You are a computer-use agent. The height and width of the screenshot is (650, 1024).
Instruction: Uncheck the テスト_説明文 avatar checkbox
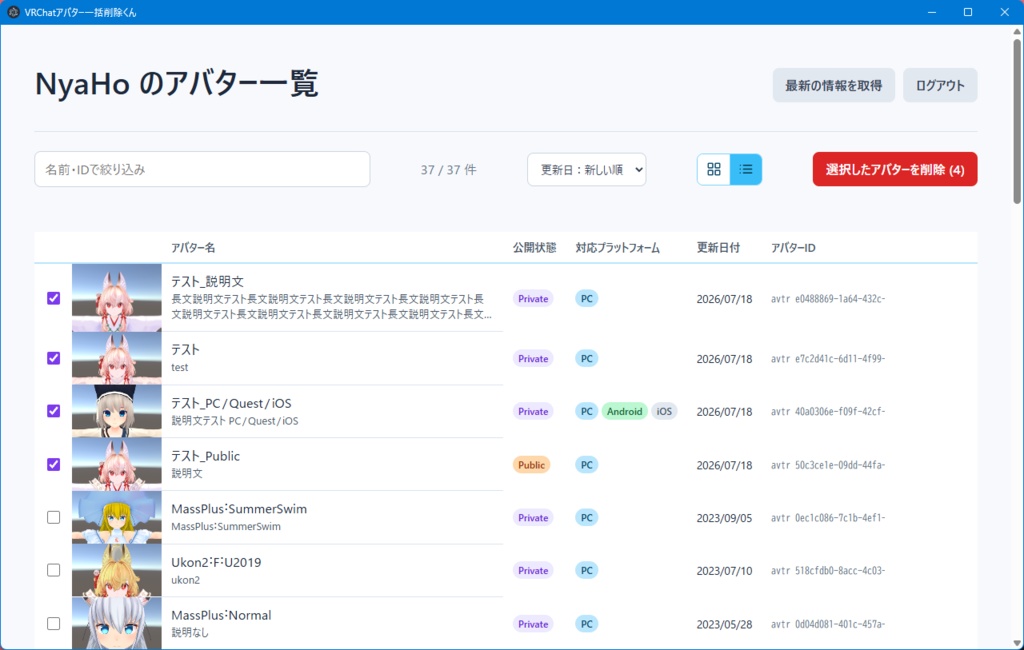(54, 298)
